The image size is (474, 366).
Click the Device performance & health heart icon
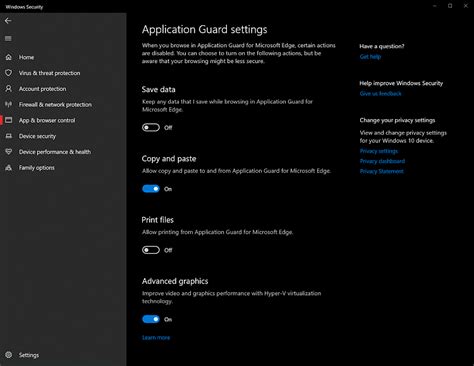tap(9, 152)
